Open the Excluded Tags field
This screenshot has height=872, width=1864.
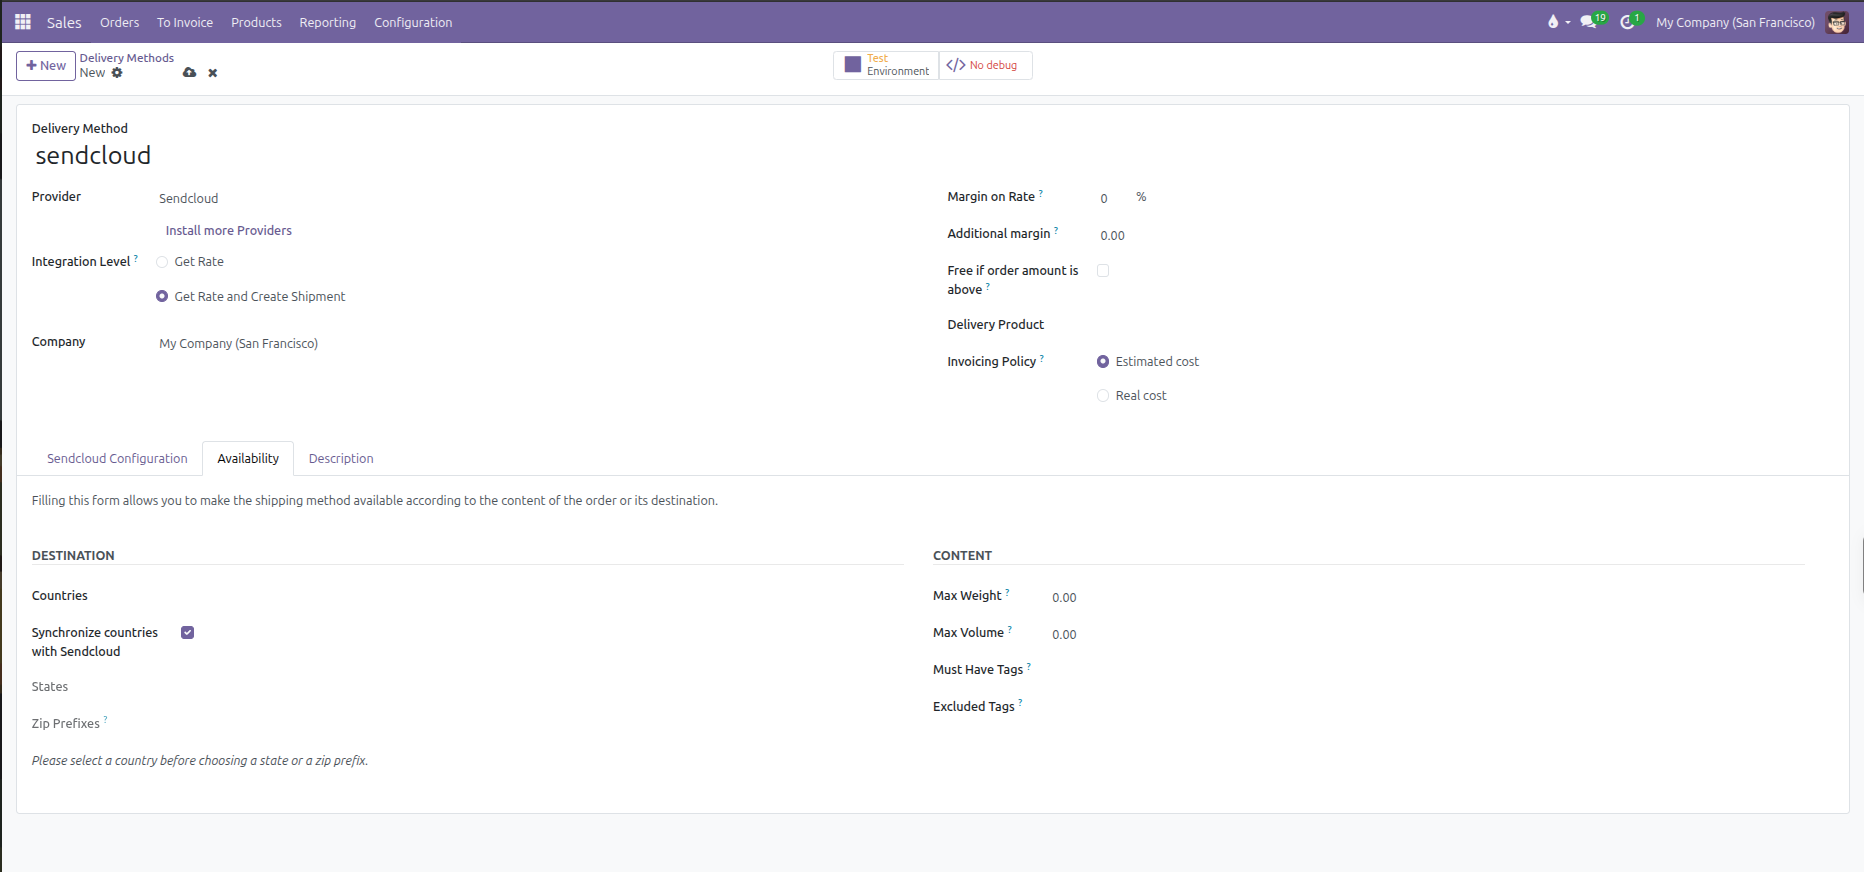coord(1428,708)
